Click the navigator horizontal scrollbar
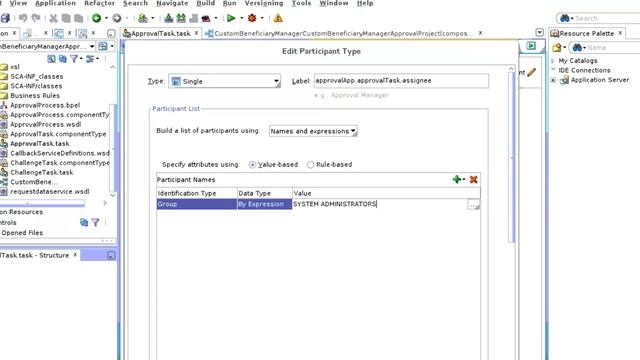The width and height of the screenshot is (640, 360). [42, 203]
